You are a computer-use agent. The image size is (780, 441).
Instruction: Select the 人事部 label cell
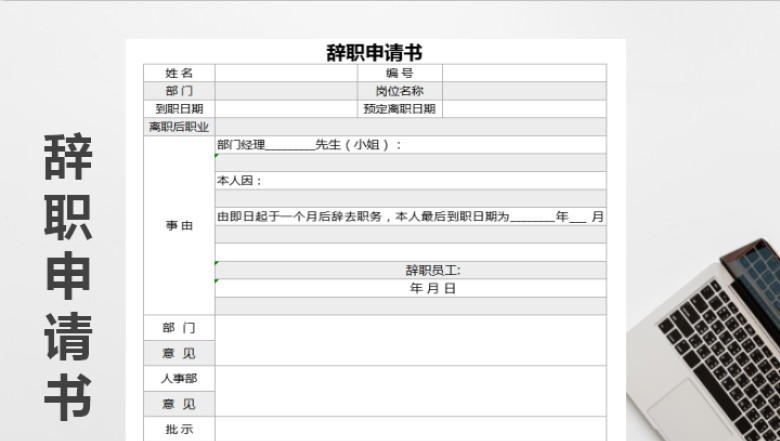pos(179,378)
